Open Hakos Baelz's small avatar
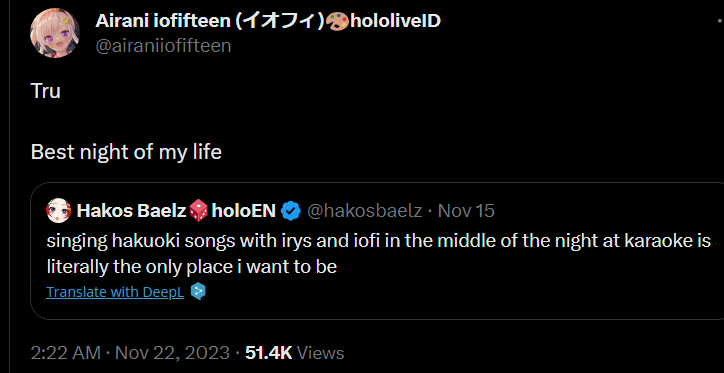724x373 pixels. coord(59,211)
